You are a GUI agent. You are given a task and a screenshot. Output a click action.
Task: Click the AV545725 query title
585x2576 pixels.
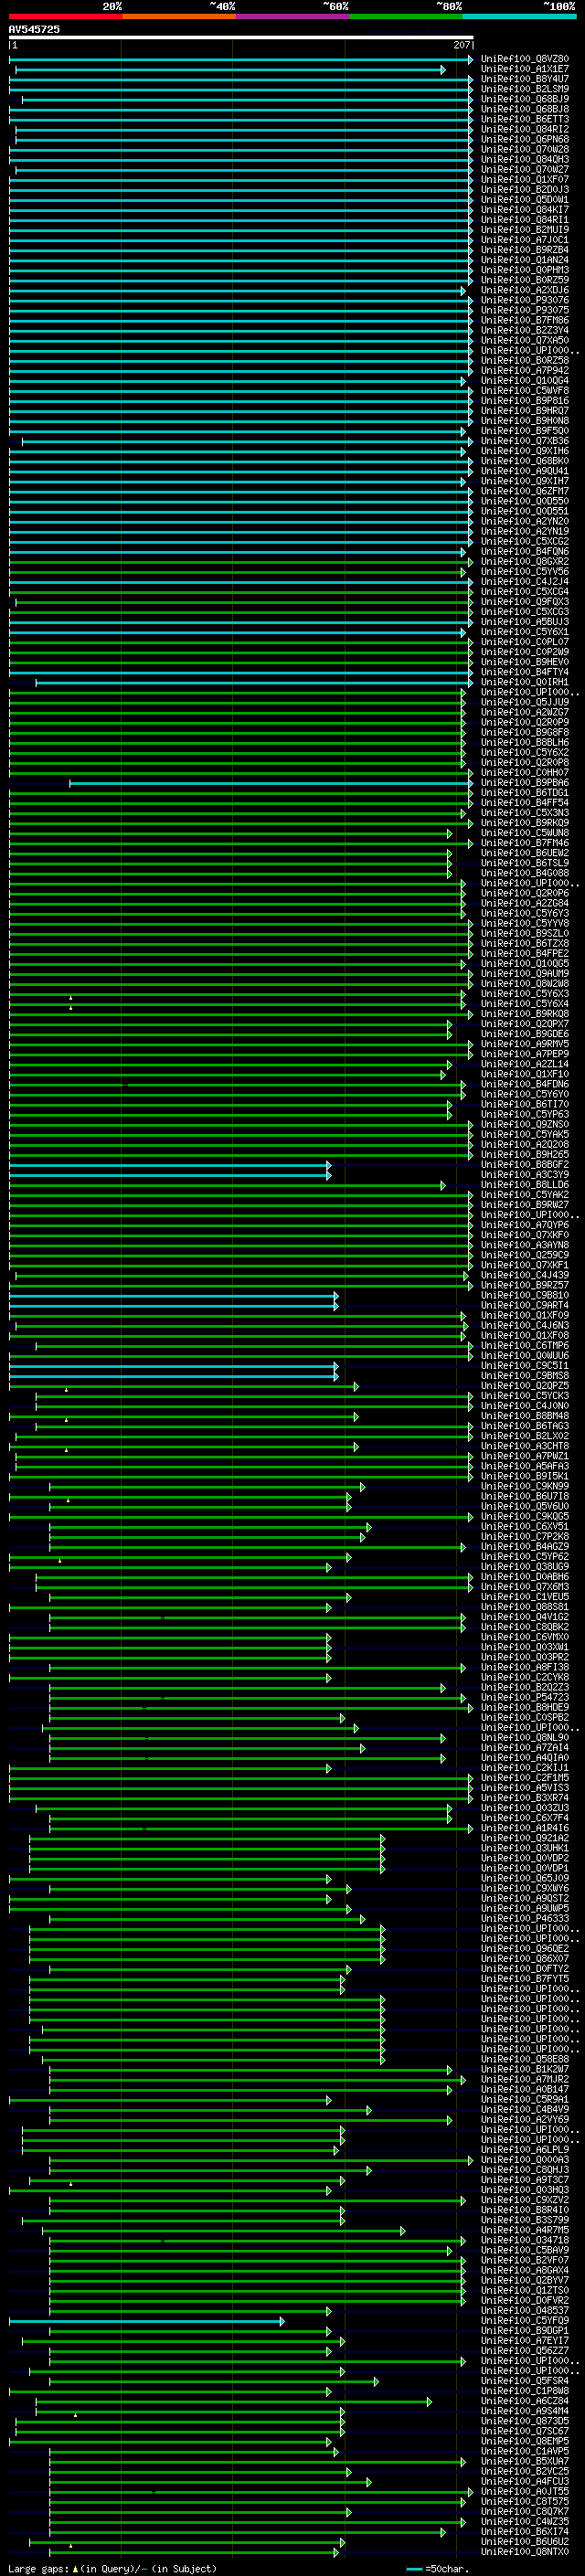34,30
